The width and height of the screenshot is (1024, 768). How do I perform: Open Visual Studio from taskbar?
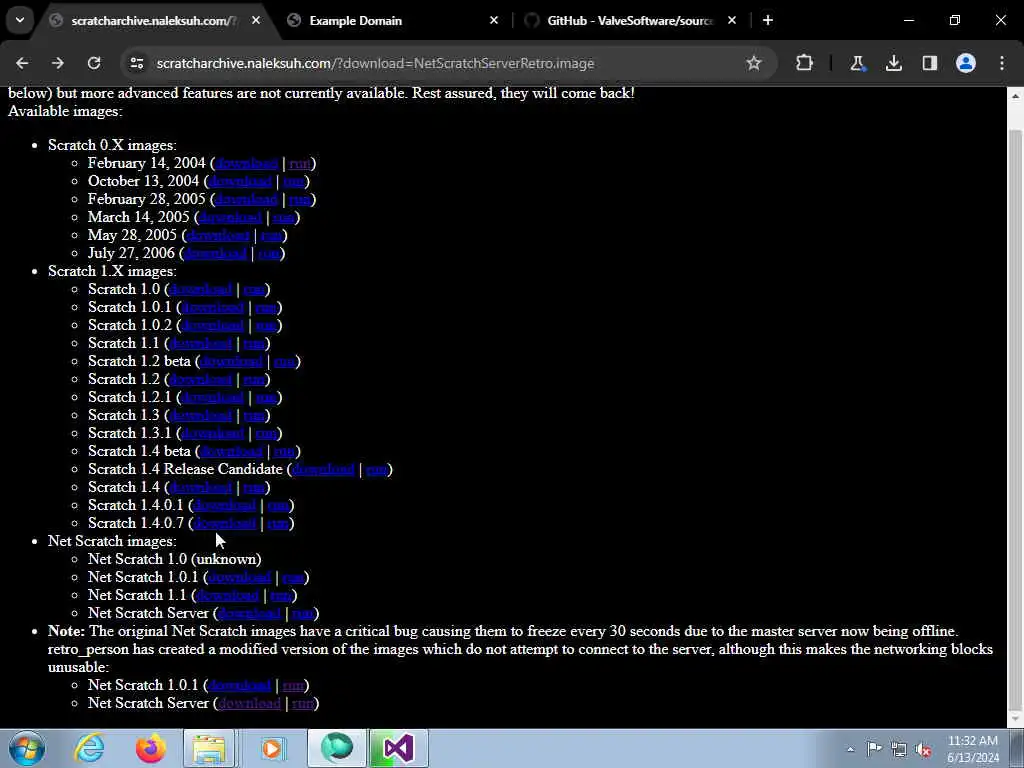pyautogui.click(x=398, y=748)
